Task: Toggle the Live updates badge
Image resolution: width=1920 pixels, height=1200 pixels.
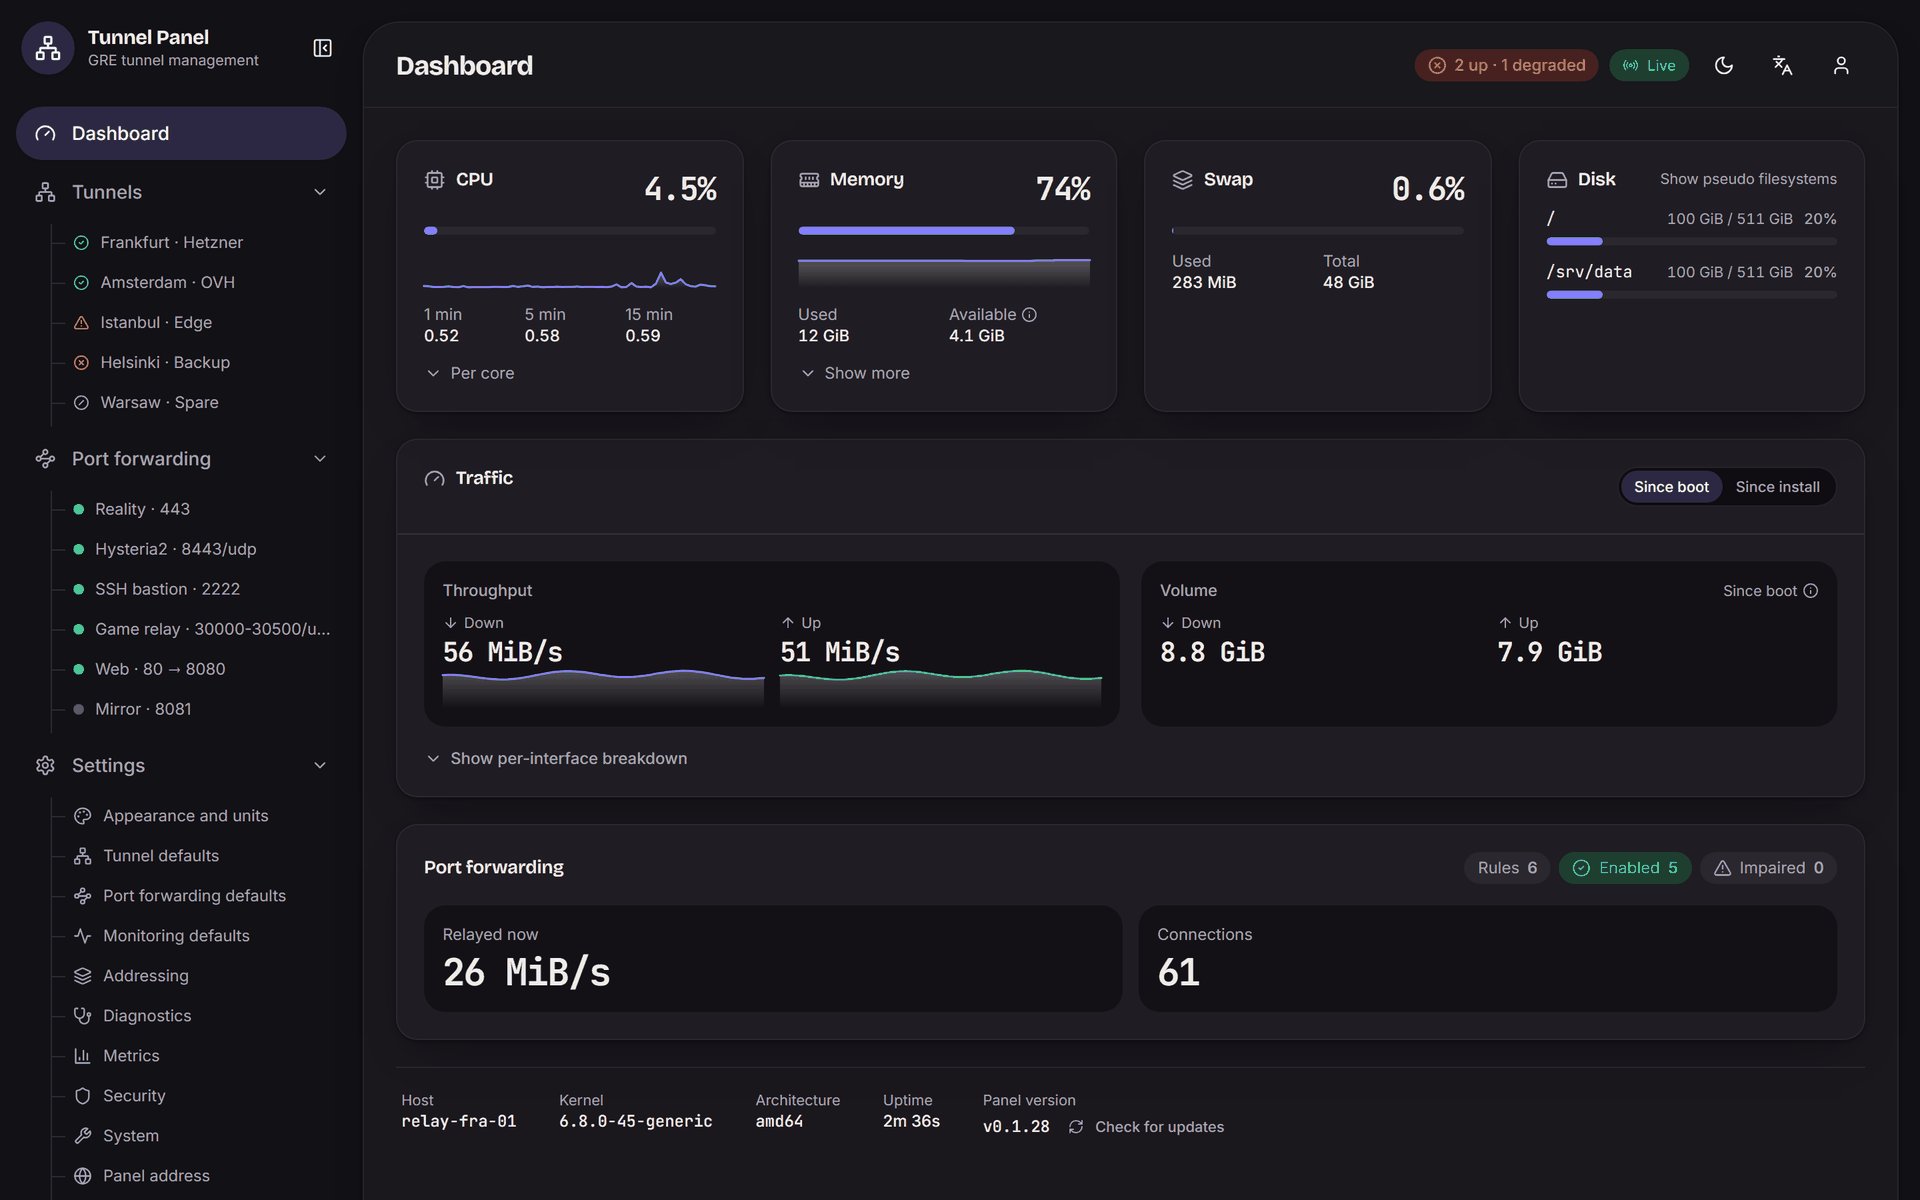Action: pos(1649,65)
